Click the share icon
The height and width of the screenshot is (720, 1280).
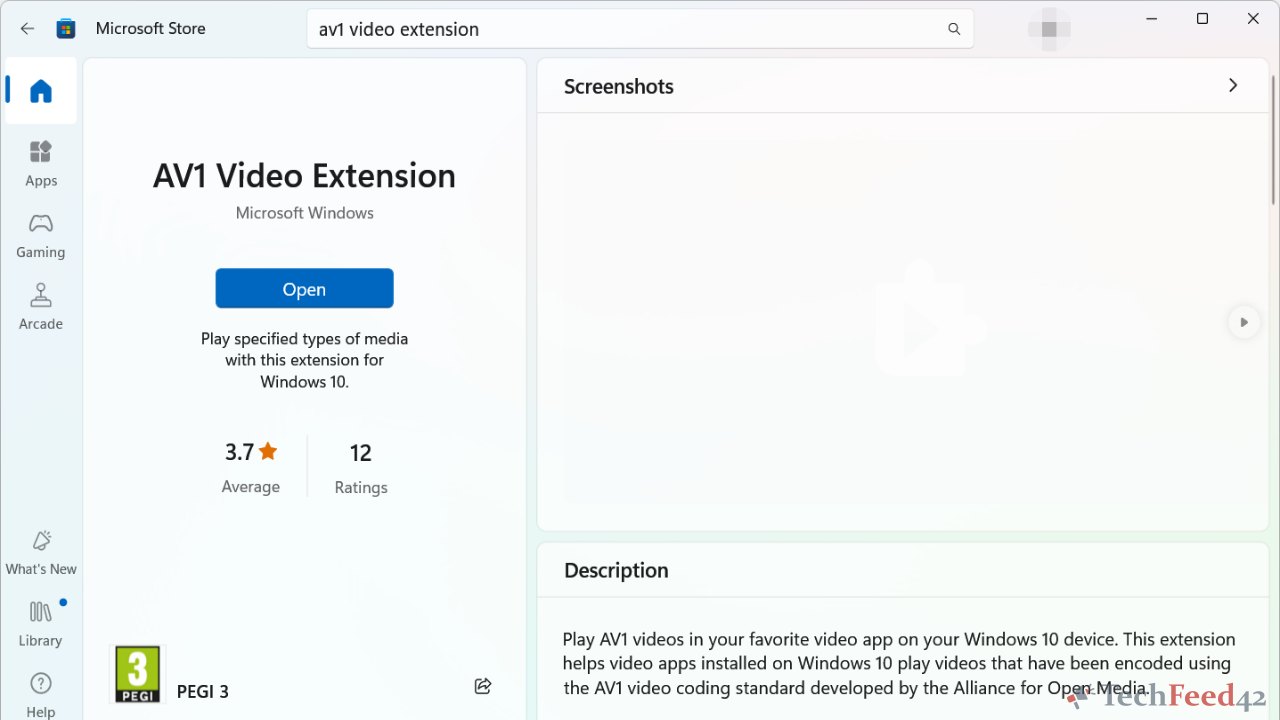pos(483,686)
